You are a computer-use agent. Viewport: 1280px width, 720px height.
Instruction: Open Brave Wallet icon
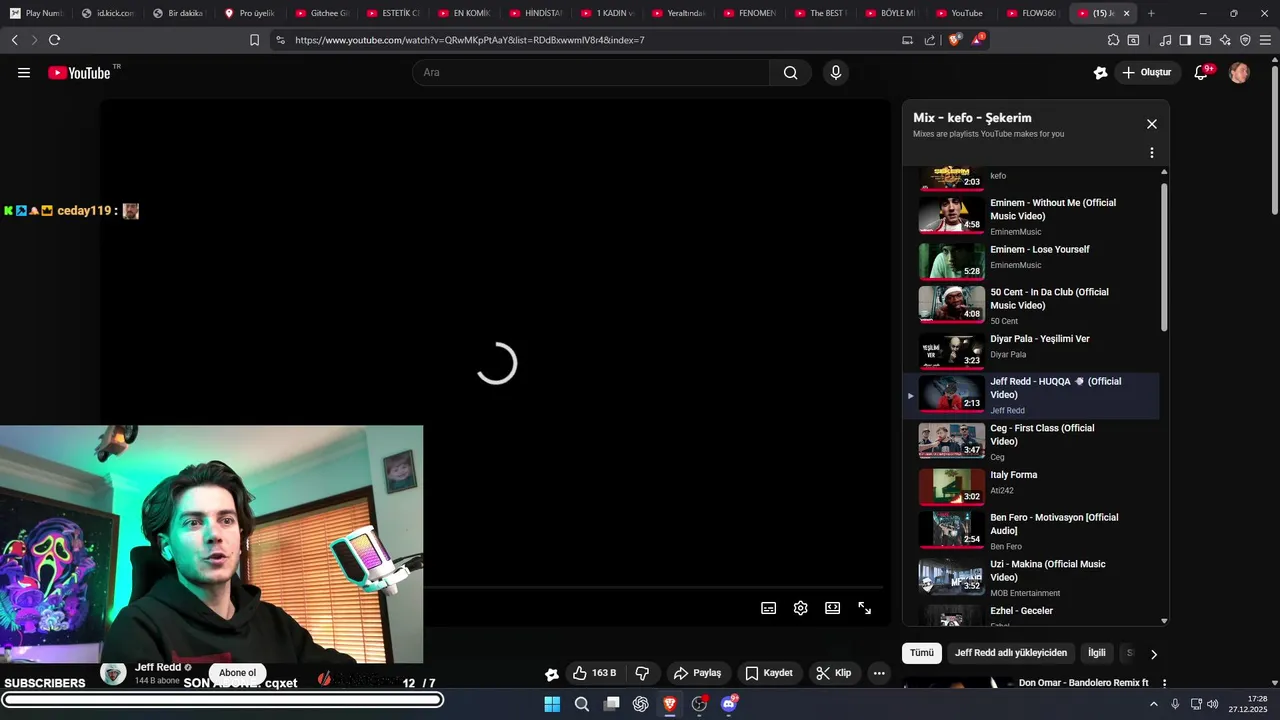pos(1205,40)
